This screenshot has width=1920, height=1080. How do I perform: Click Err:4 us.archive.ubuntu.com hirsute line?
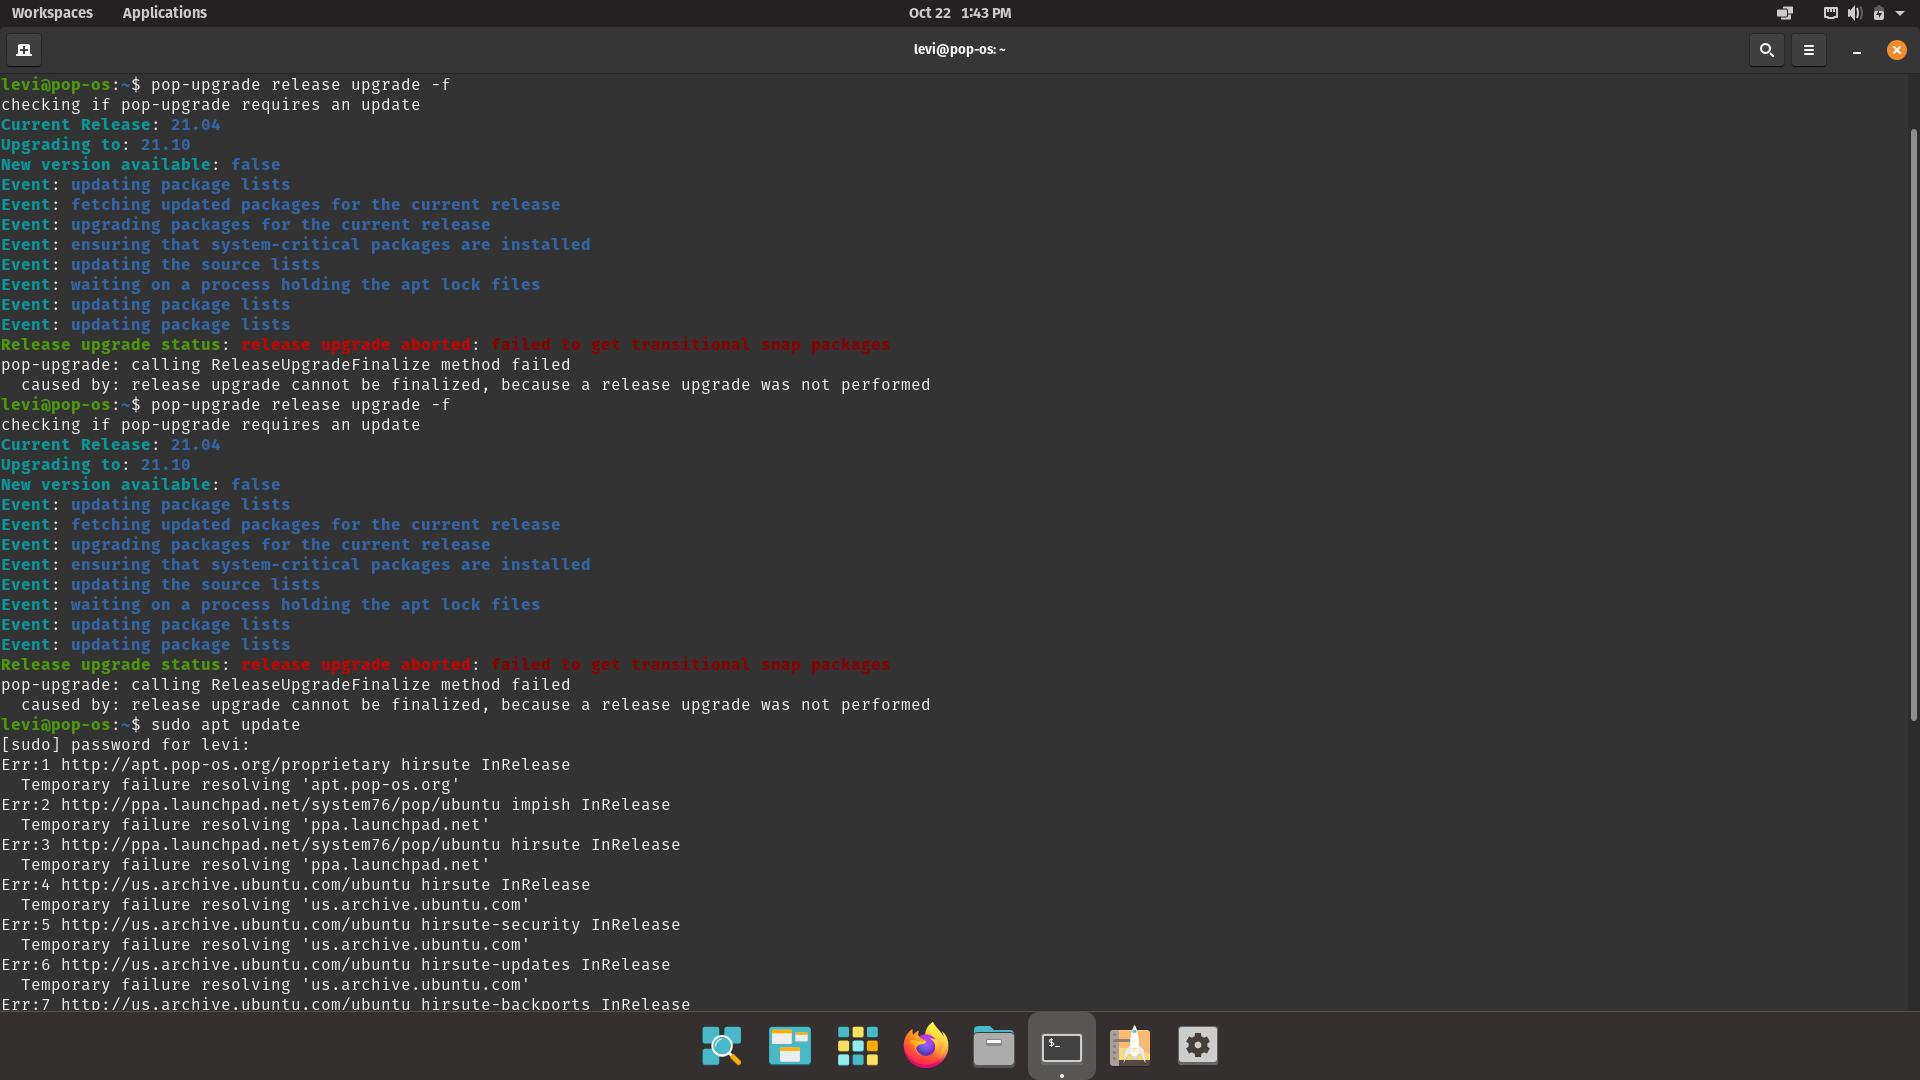tap(296, 885)
